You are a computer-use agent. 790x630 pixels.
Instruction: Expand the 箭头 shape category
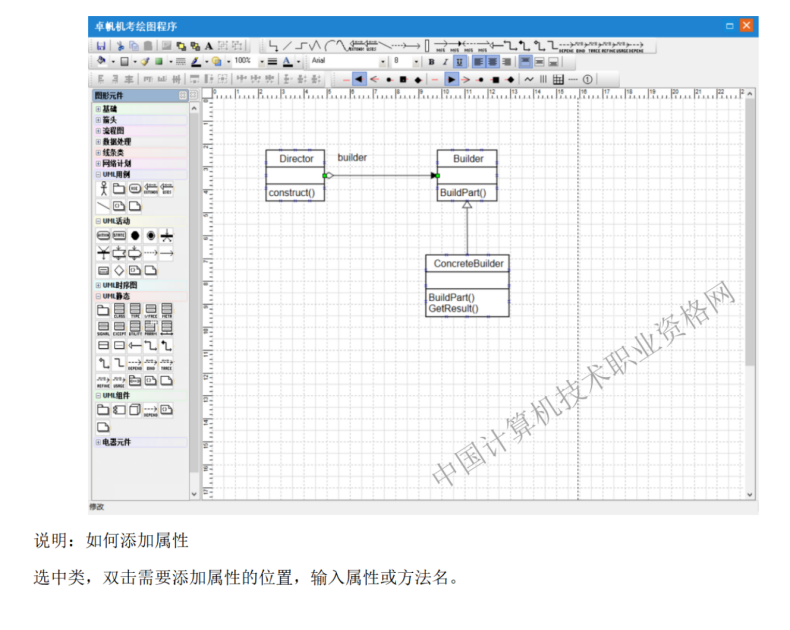click(x=98, y=120)
